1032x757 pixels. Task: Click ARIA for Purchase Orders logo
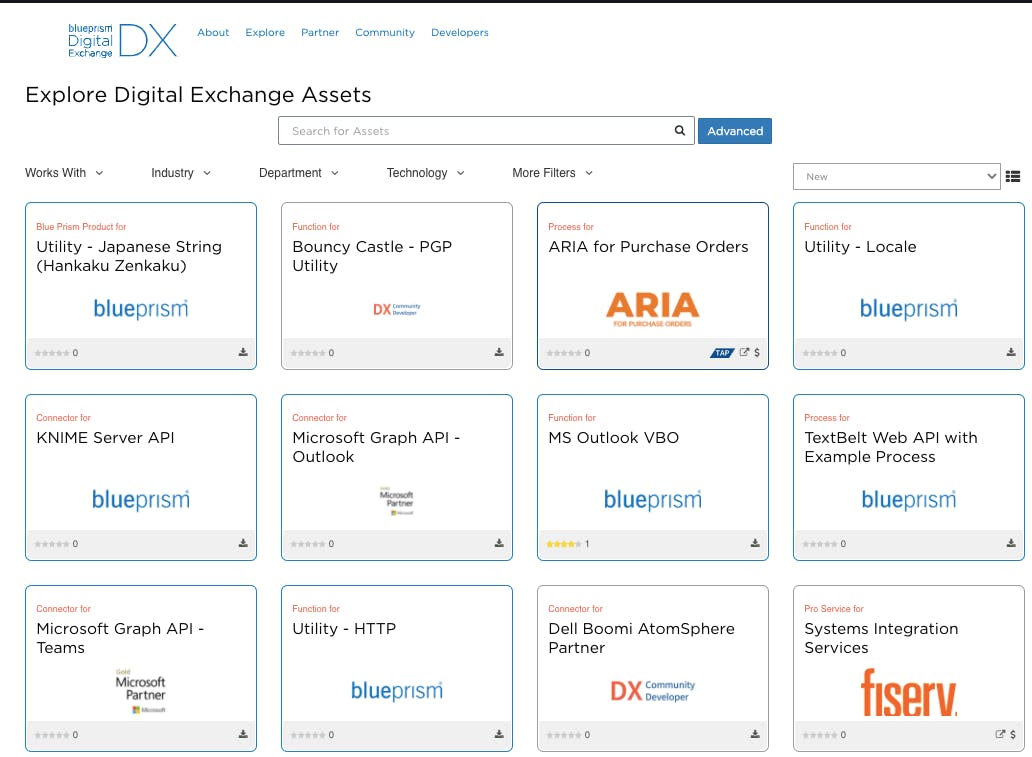pos(652,309)
